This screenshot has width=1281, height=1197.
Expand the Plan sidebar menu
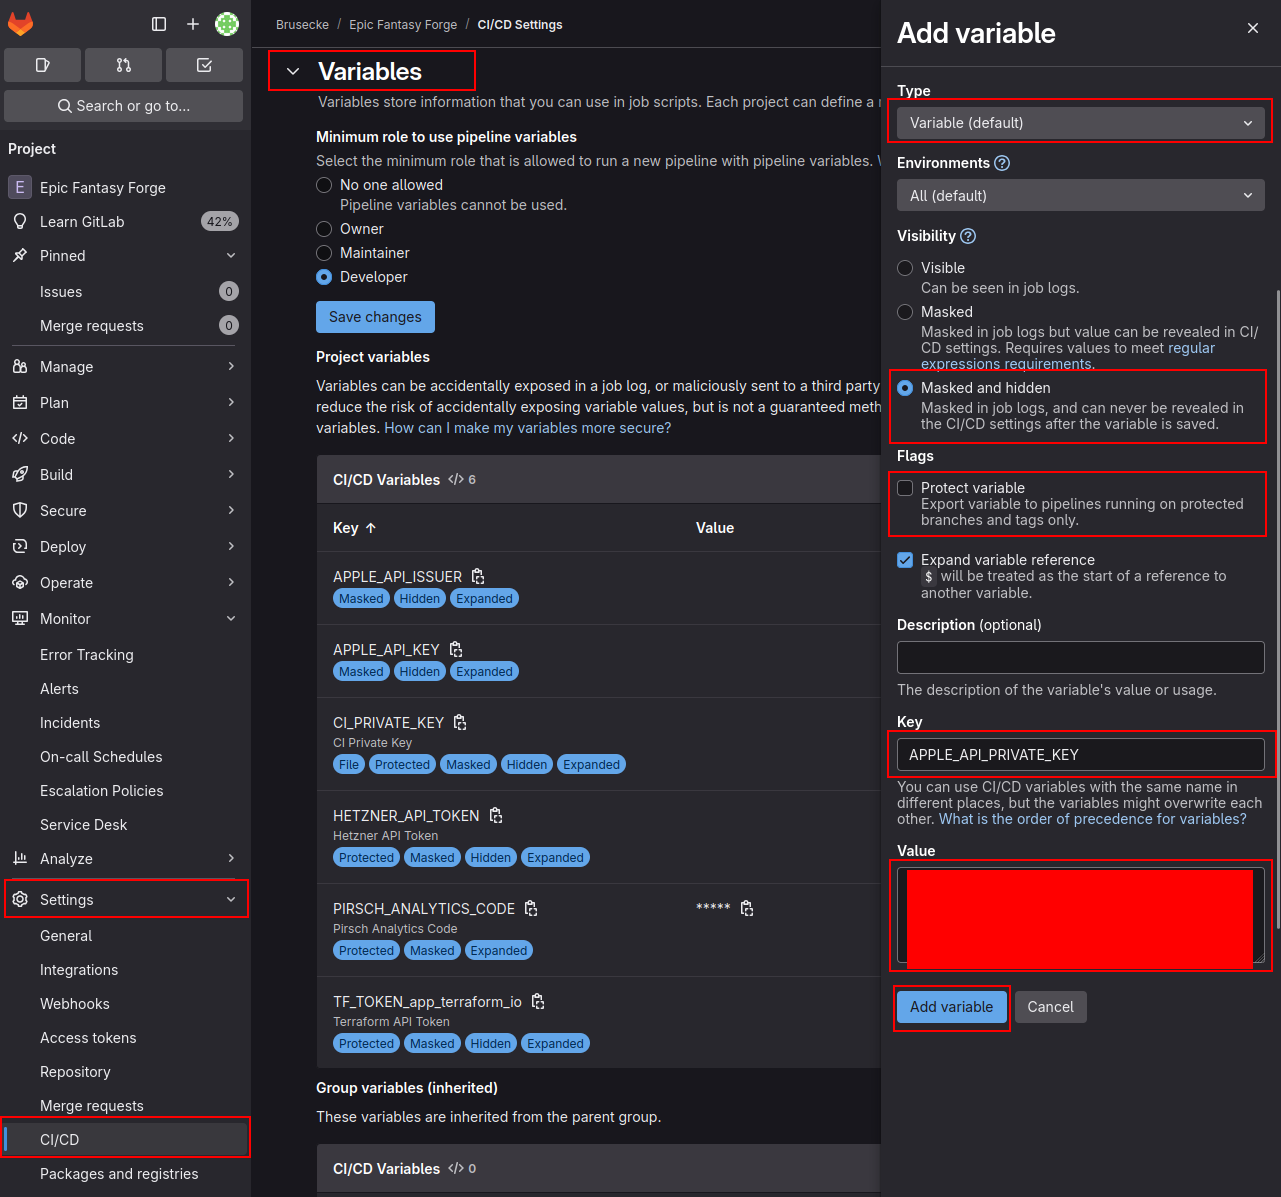click(x=124, y=403)
